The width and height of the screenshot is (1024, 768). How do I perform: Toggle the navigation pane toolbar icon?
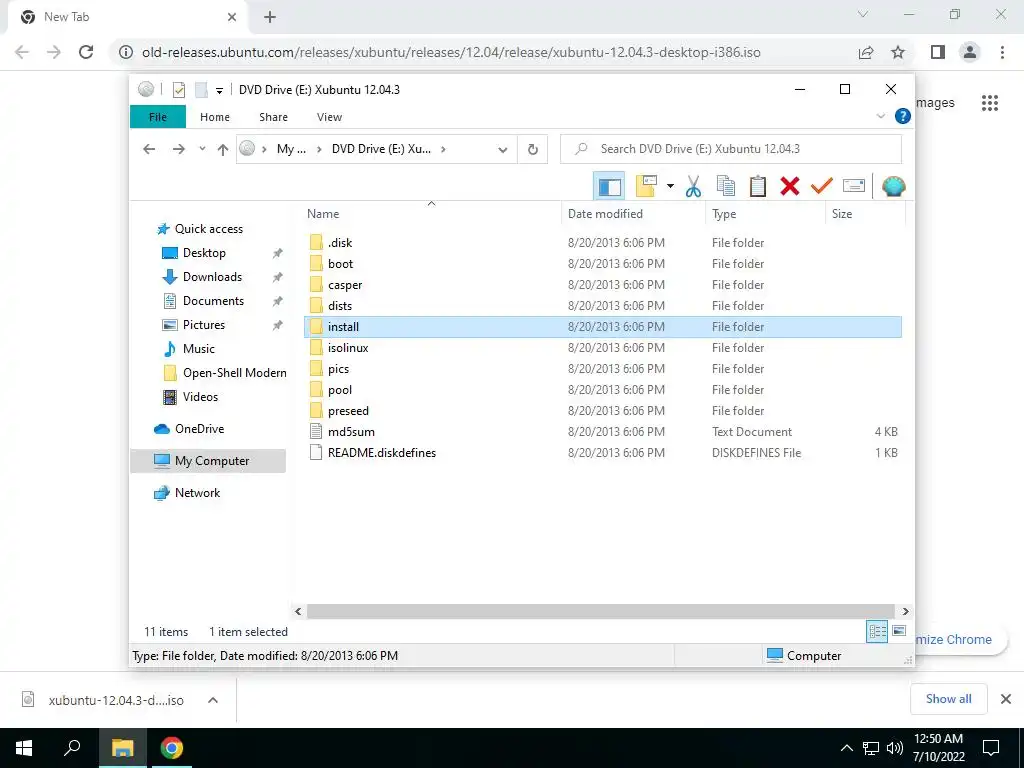pos(609,187)
